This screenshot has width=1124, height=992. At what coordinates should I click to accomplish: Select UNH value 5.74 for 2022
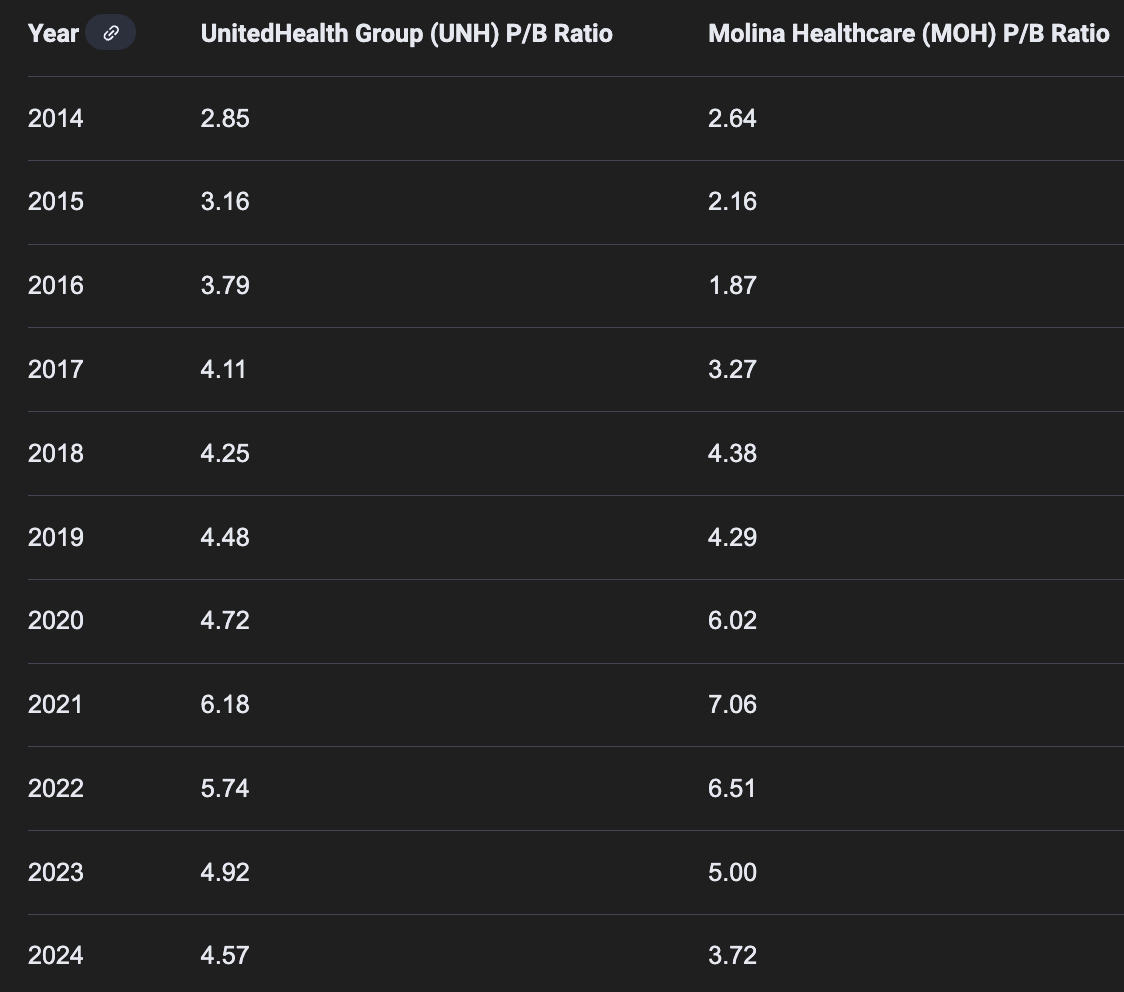tap(225, 788)
